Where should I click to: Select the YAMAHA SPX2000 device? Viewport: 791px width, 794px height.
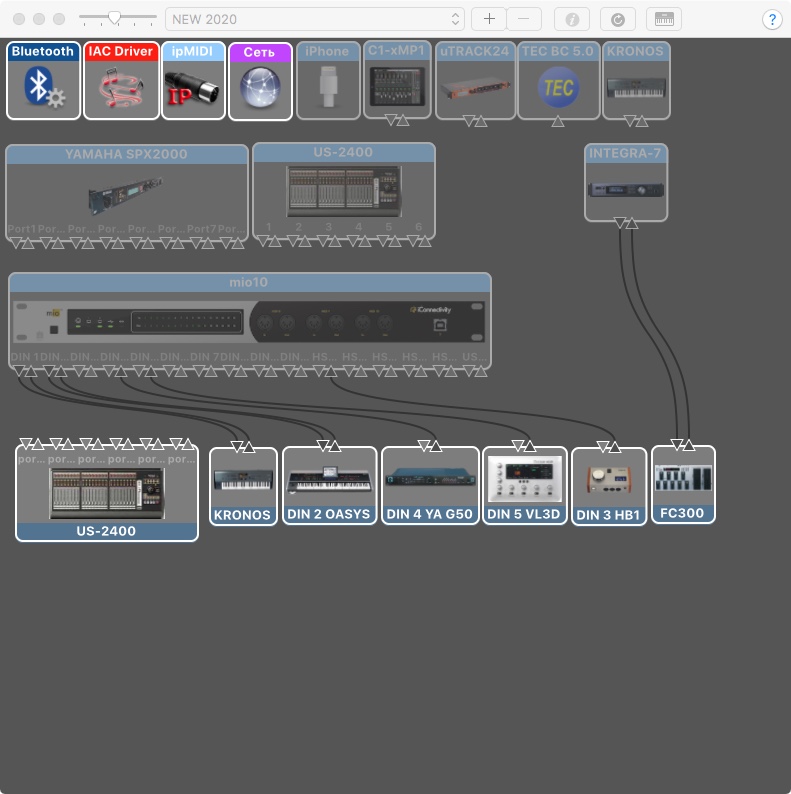(x=127, y=192)
